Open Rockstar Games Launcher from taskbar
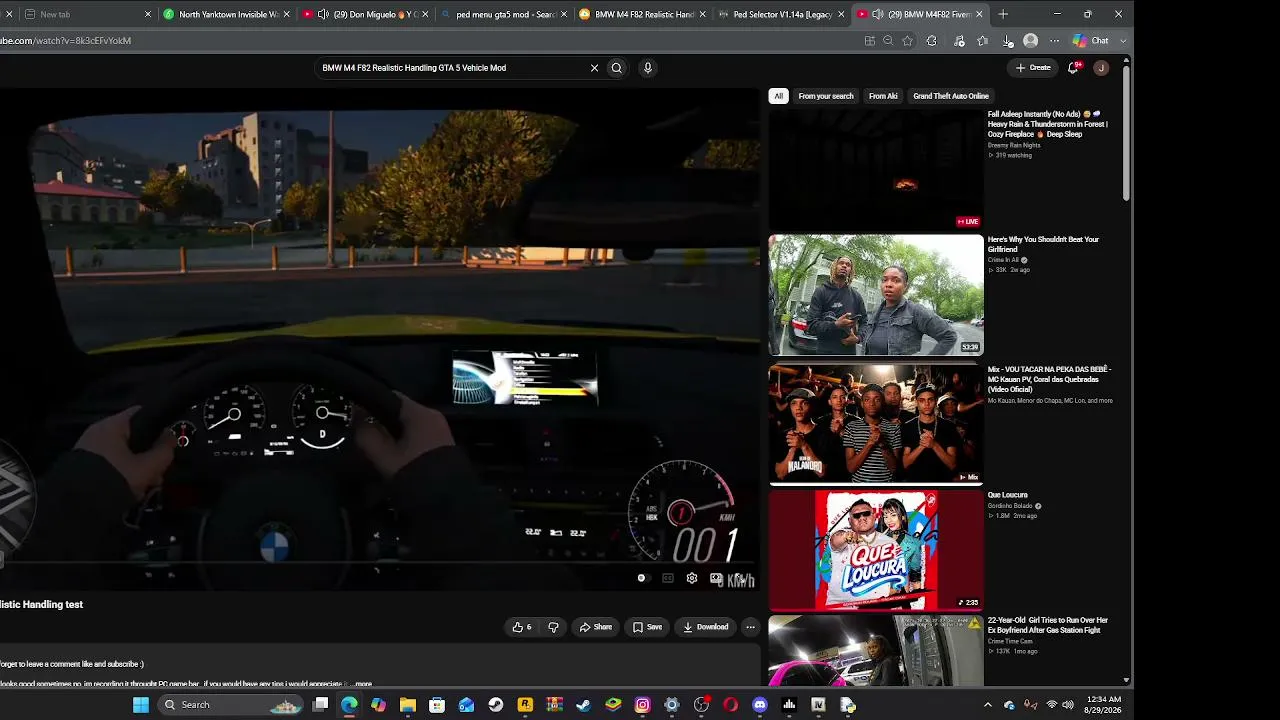1280x720 pixels. (x=525, y=705)
